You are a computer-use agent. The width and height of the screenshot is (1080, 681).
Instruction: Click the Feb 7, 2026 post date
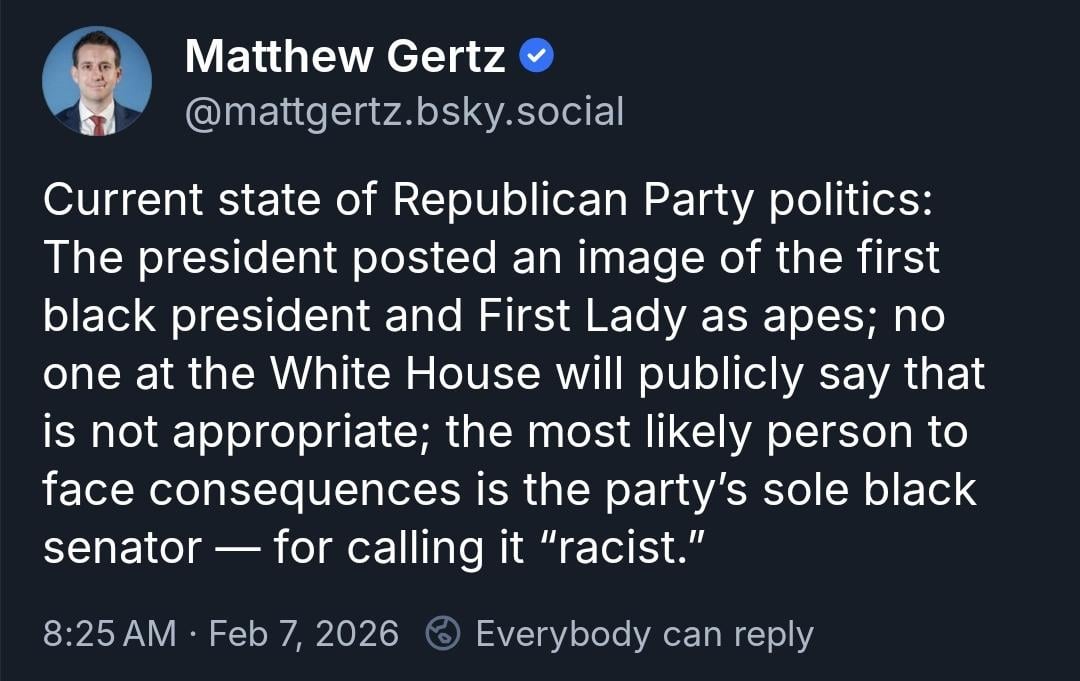coord(302,634)
